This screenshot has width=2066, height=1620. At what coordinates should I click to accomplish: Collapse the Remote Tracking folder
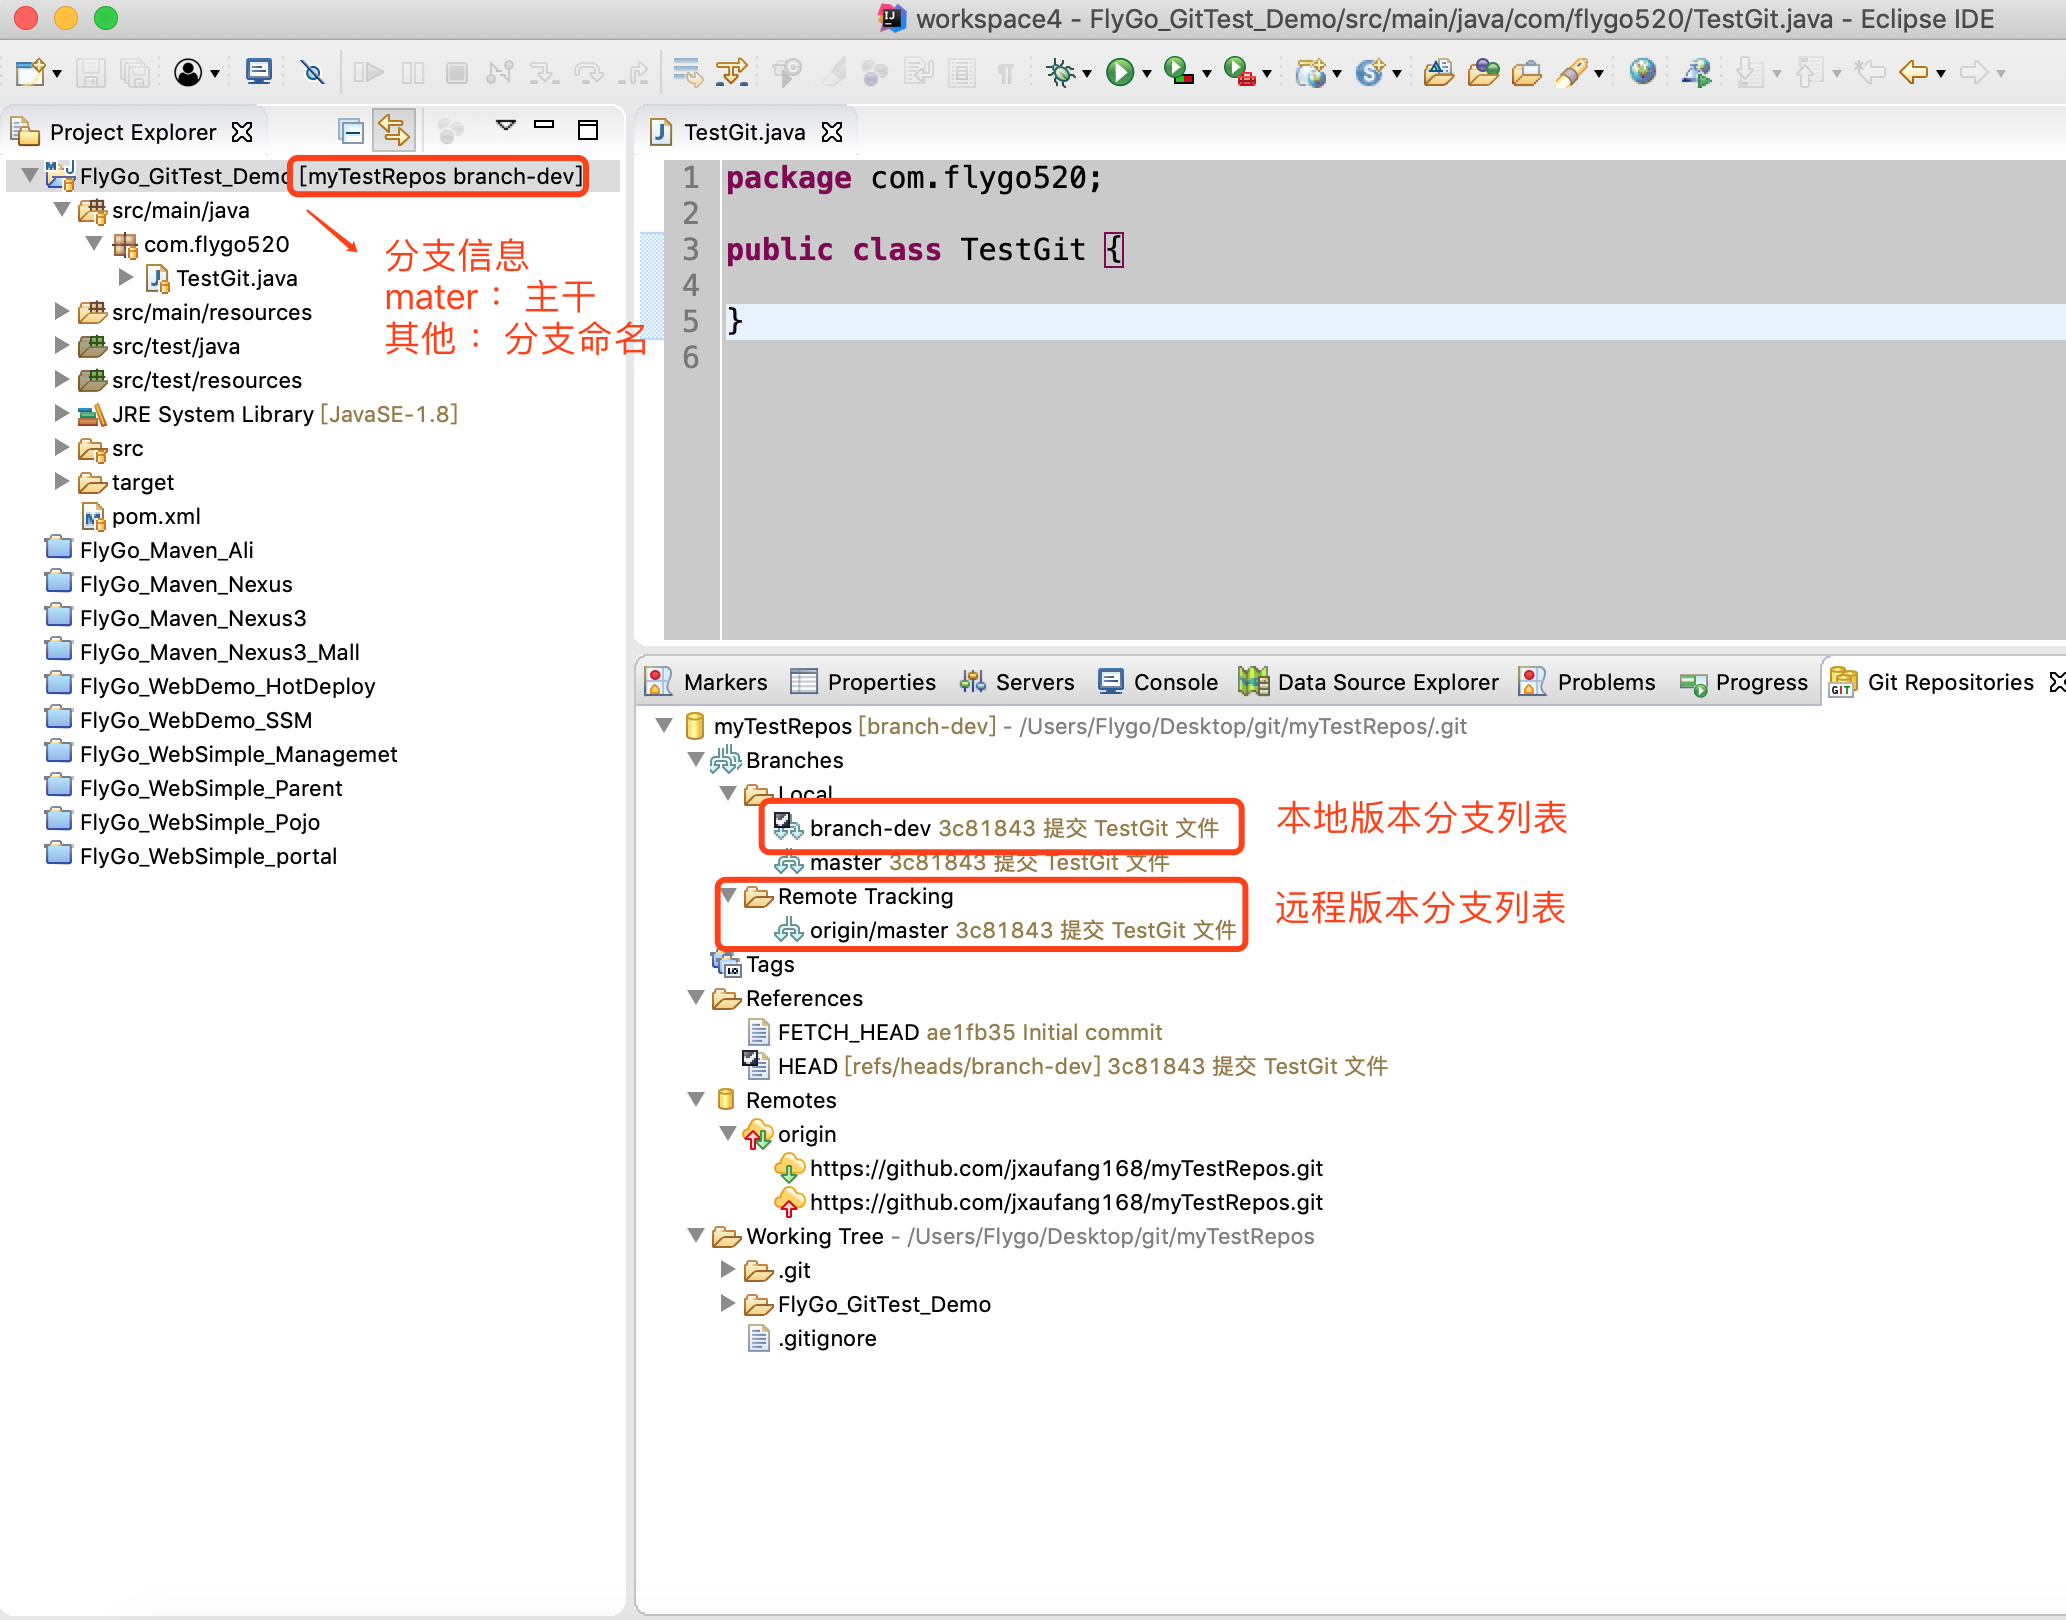click(729, 896)
